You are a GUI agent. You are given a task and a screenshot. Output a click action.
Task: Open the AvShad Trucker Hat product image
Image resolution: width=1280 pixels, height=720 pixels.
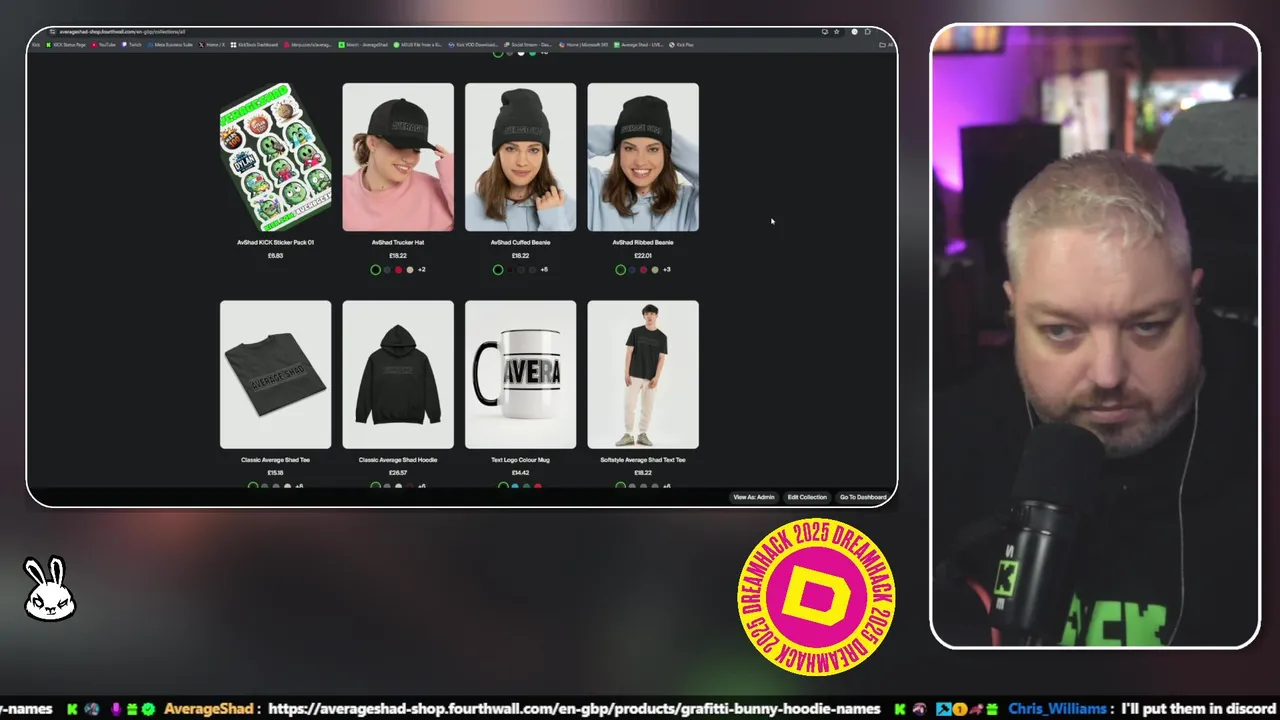398,157
